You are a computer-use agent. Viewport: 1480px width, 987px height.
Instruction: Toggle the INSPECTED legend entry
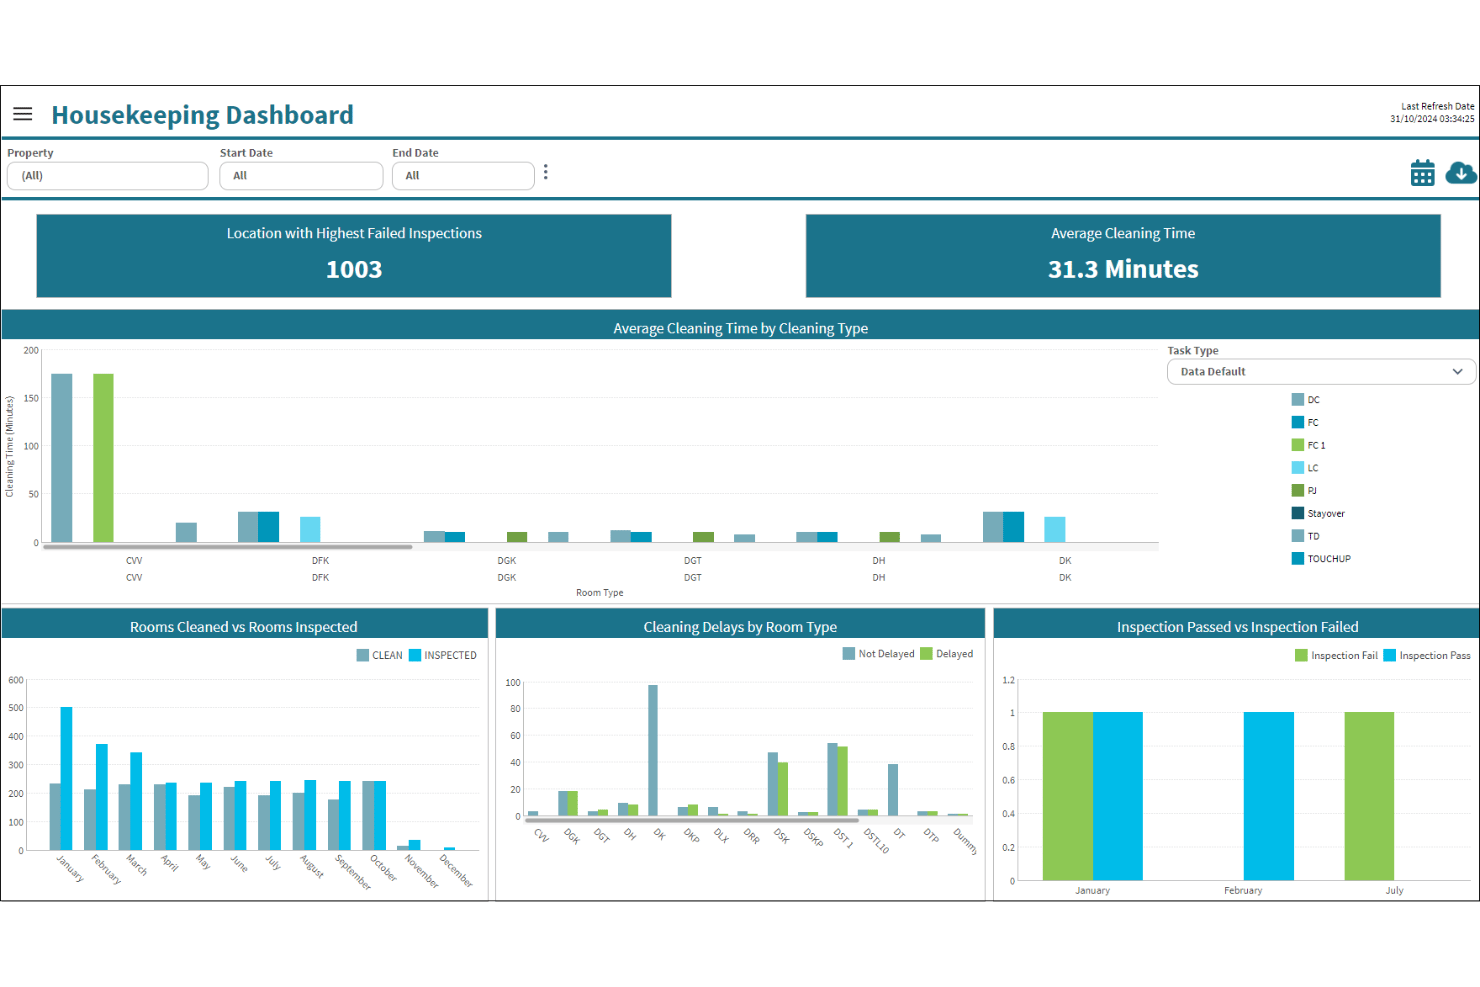point(443,656)
